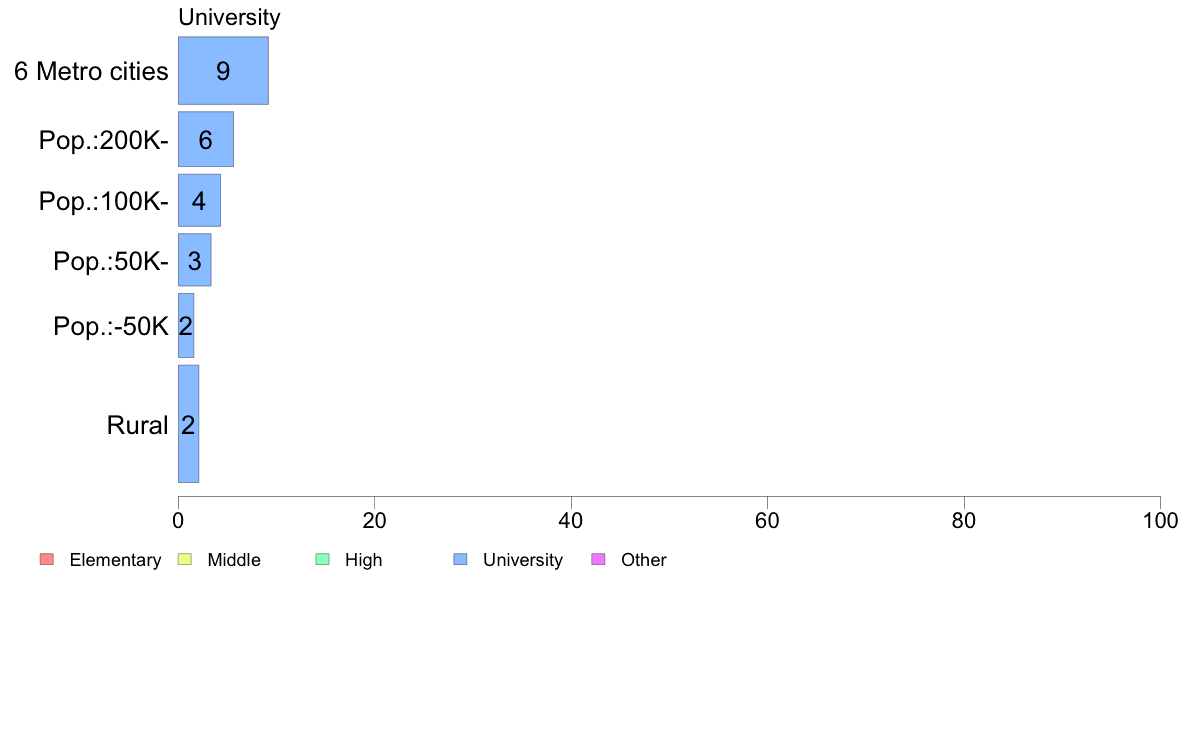Click the Rural axis label
The height and width of the screenshot is (736, 1188).
pyautogui.click(x=138, y=425)
